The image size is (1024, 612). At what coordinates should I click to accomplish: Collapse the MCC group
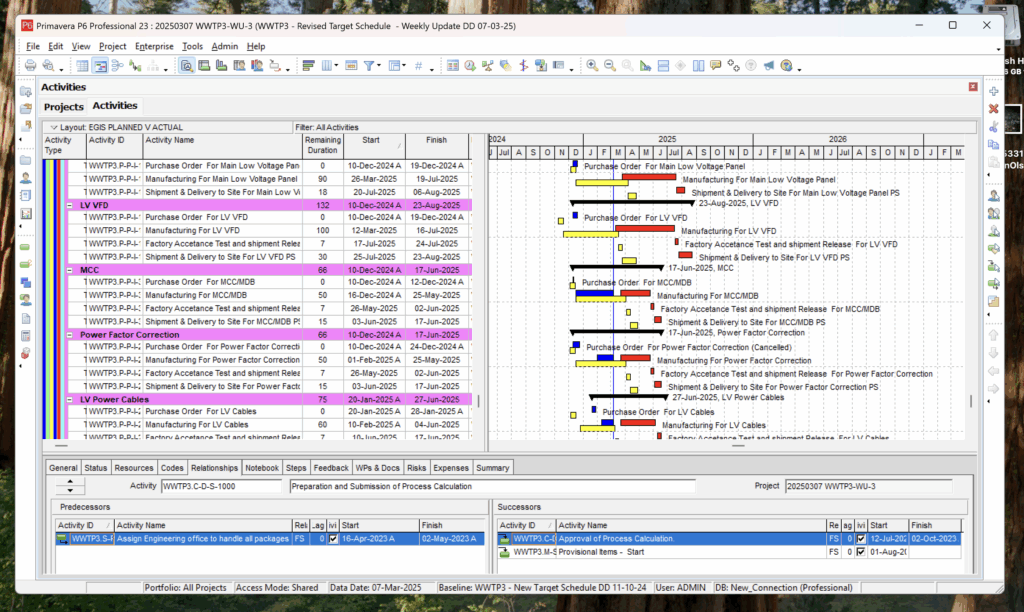tap(70, 270)
